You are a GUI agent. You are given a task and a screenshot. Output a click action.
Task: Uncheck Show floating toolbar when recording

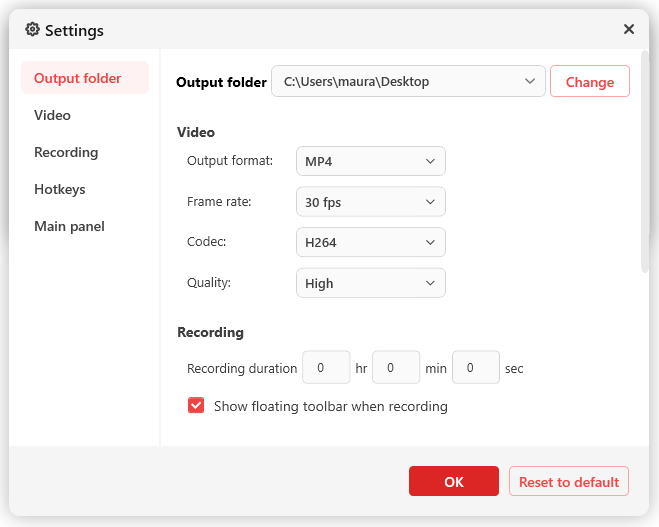coord(196,406)
